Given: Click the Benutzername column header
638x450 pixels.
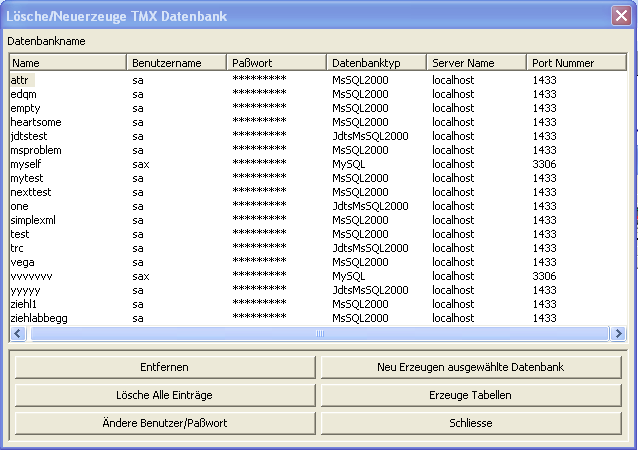Looking at the screenshot, I should coord(176,63).
